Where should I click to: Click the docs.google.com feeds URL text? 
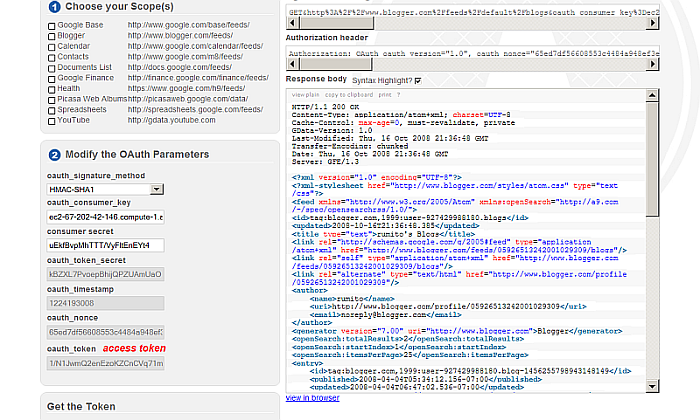[x=180, y=67]
